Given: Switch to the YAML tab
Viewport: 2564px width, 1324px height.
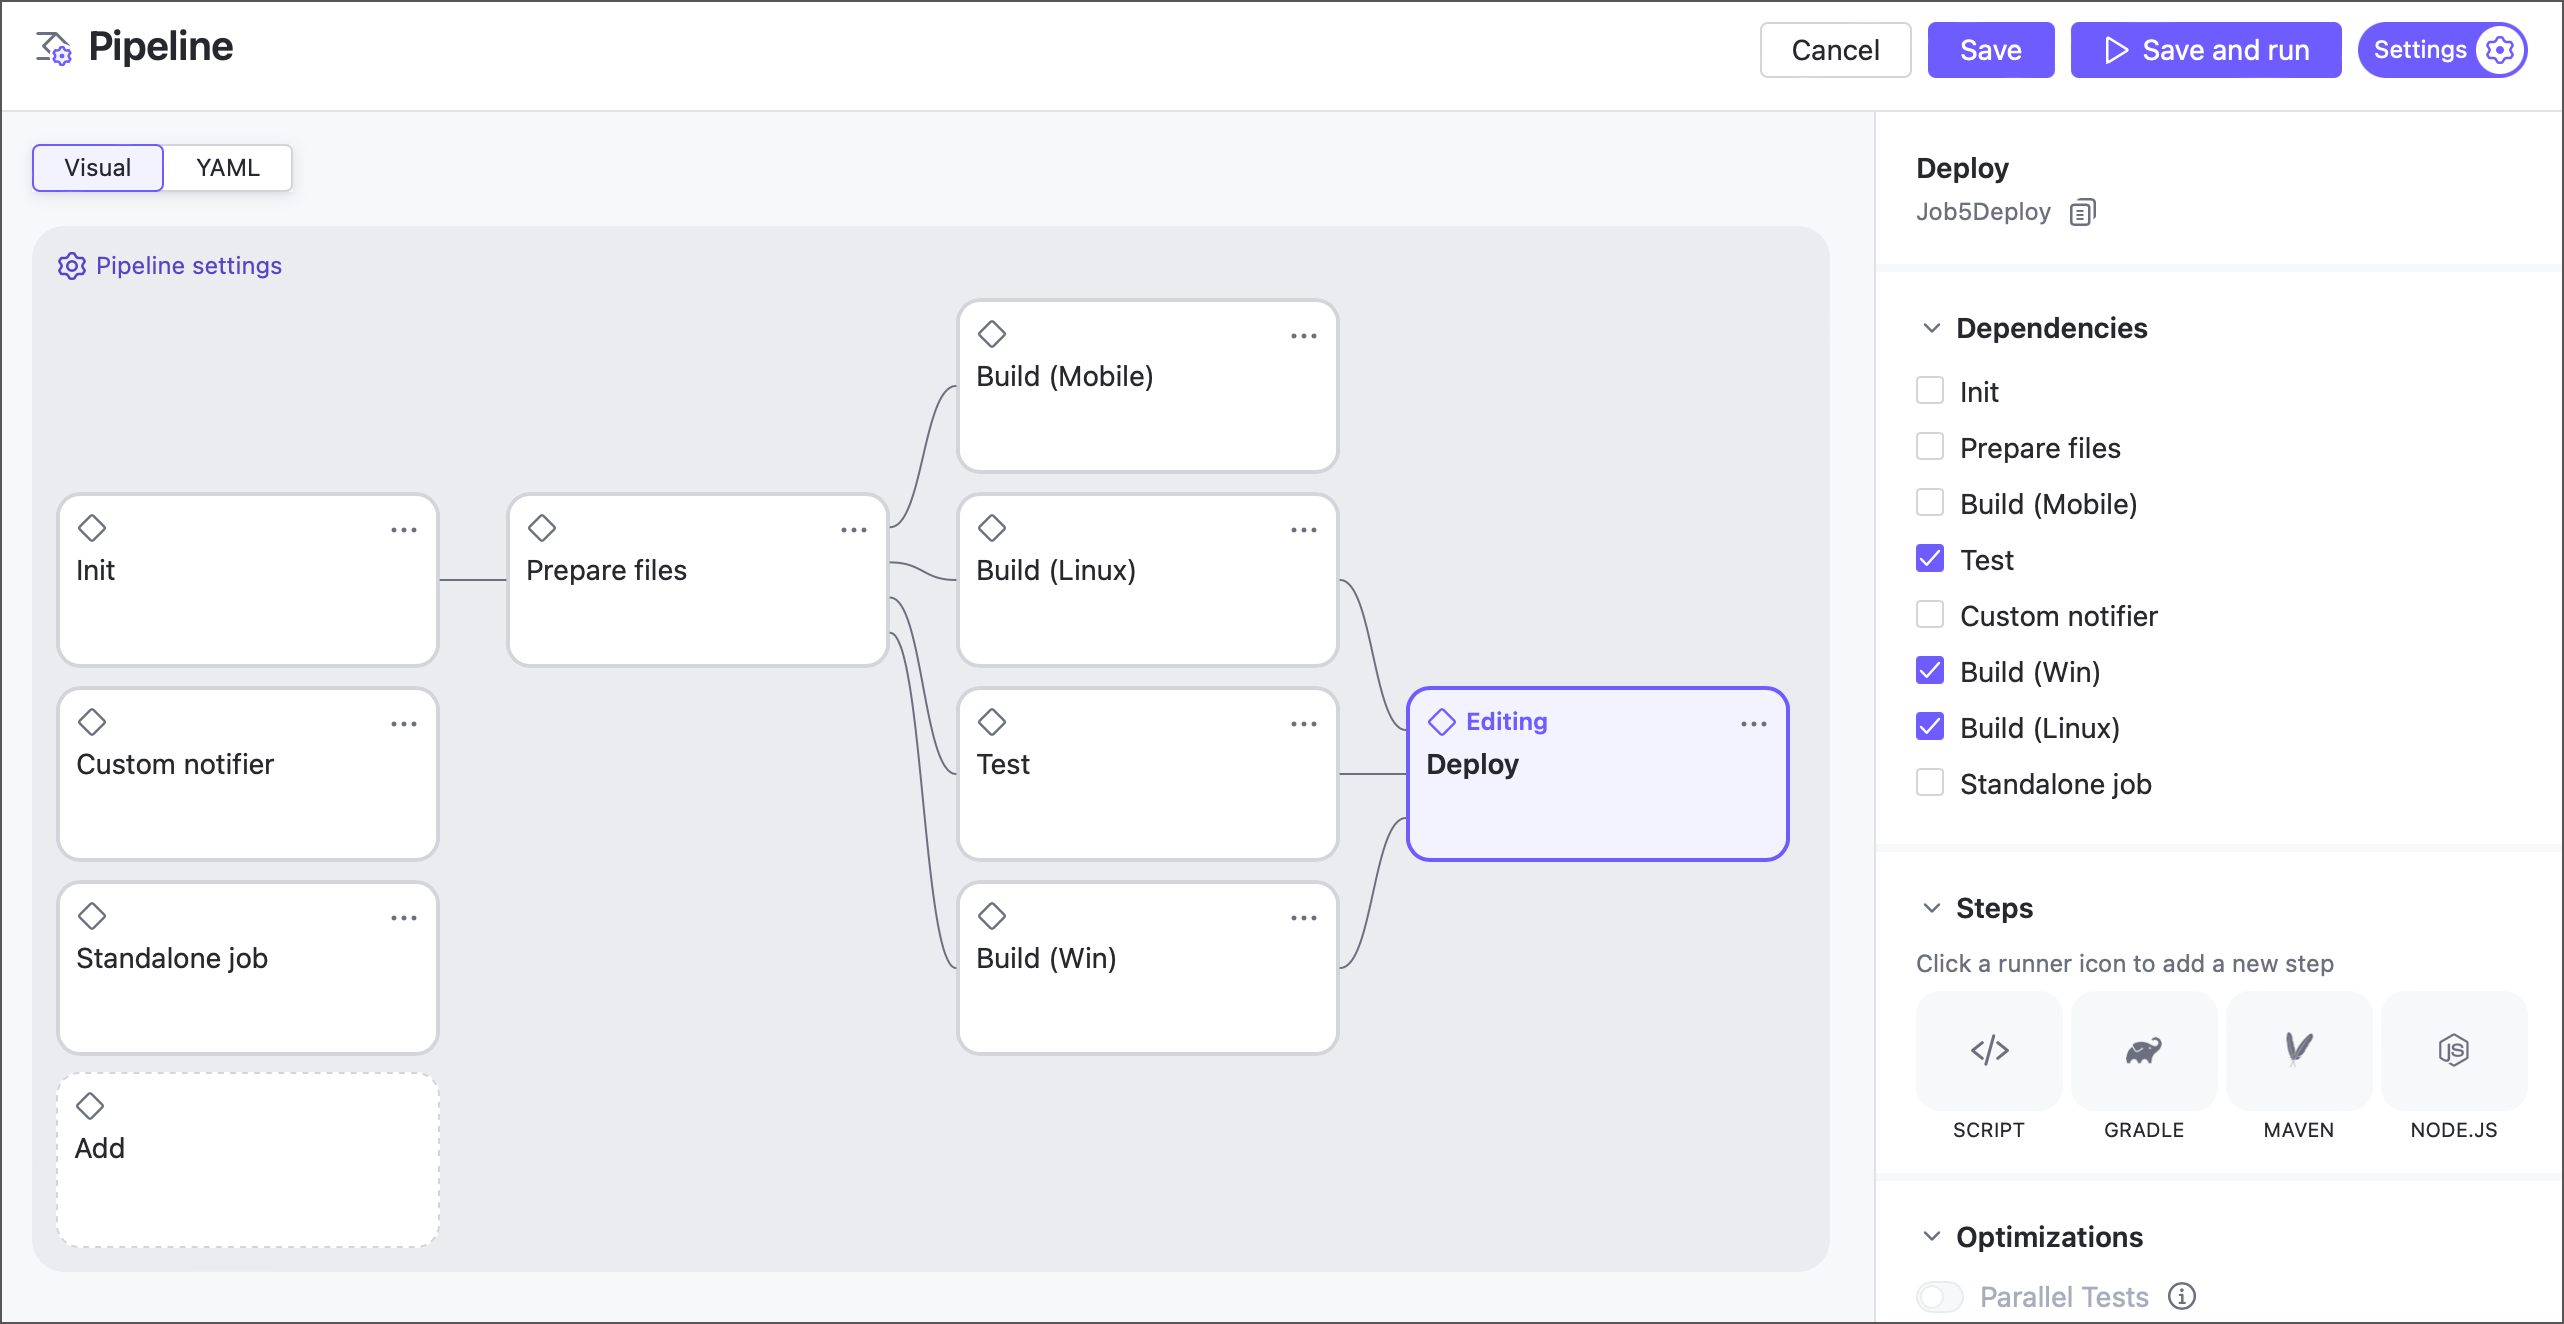Looking at the screenshot, I should (x=227, y=167).
